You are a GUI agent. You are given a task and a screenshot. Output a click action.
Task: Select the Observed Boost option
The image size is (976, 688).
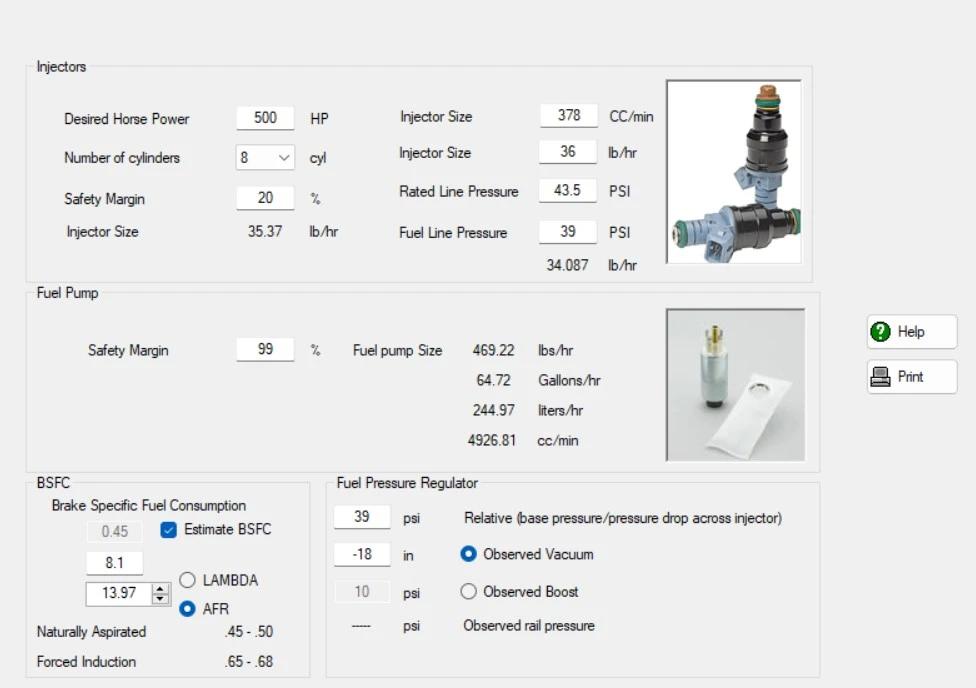click(468, 591)
